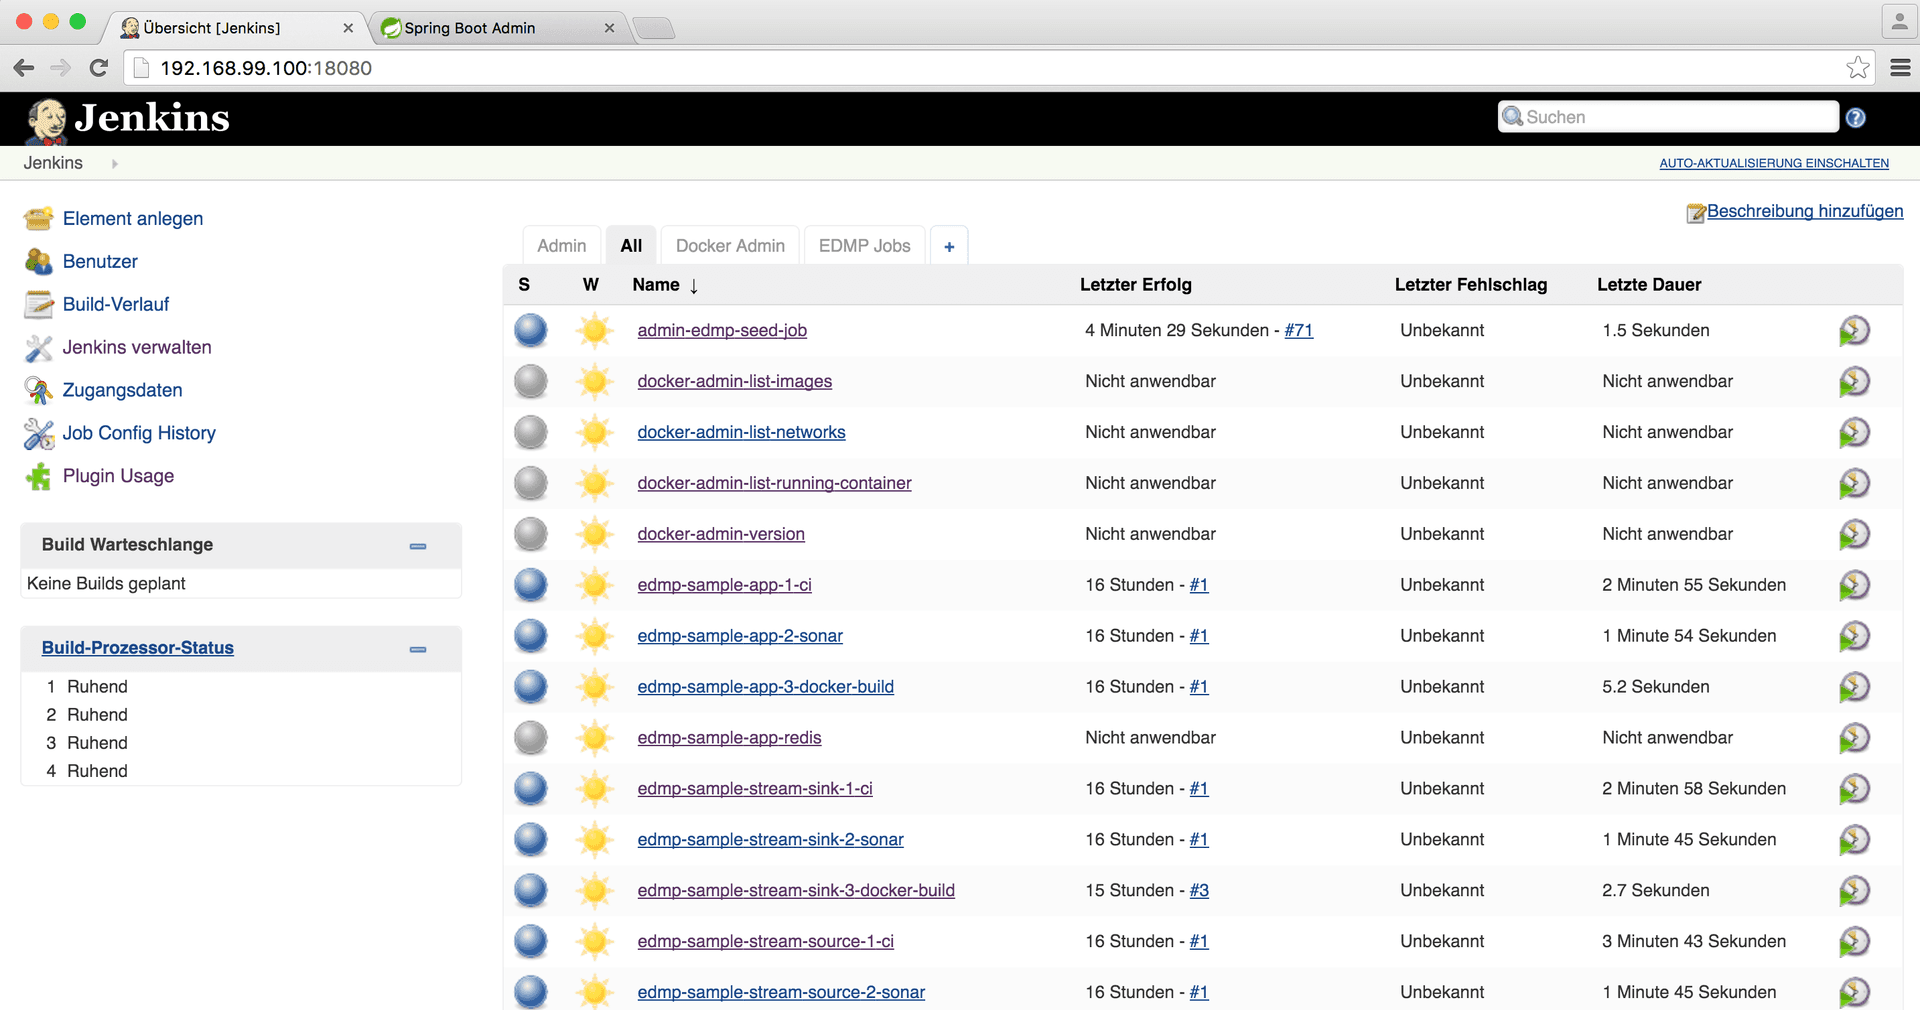Collapse the Build-Prozessor-Status panel
The image size is (1920, 1010).
coord(418,649)
